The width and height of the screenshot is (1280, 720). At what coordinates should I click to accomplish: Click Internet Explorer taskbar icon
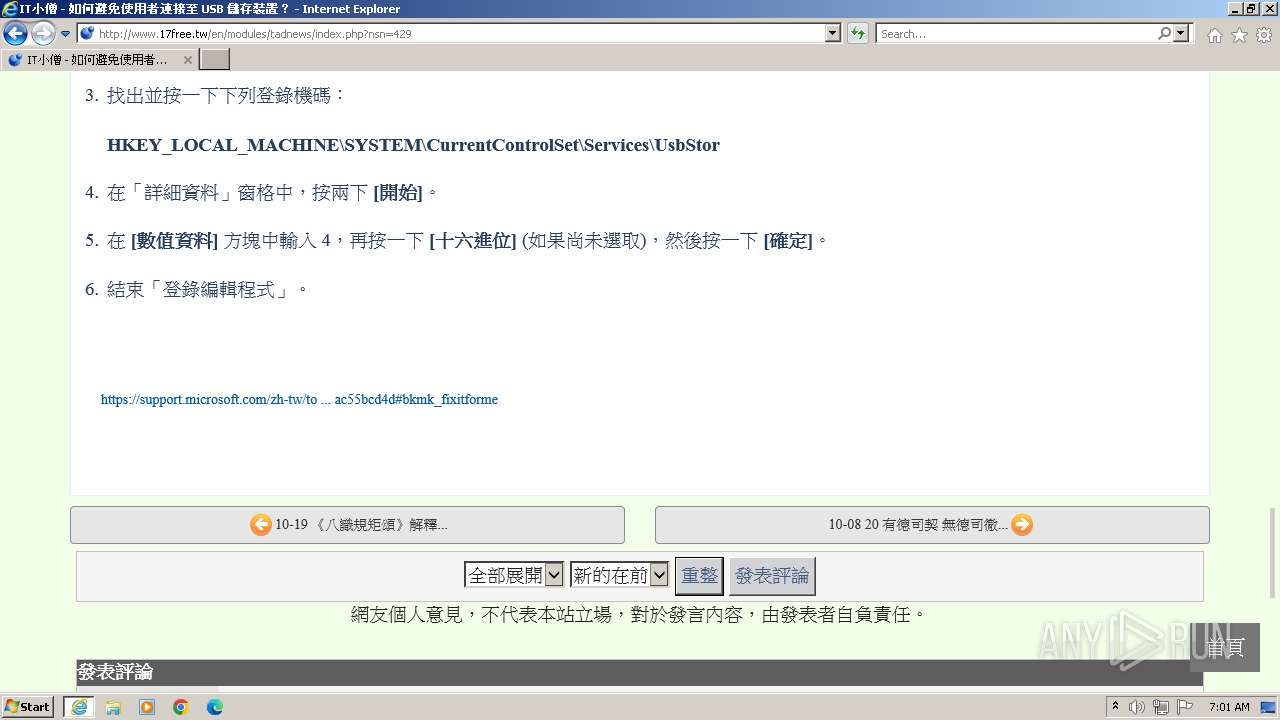pyautogui.click(x=79, y=707)
